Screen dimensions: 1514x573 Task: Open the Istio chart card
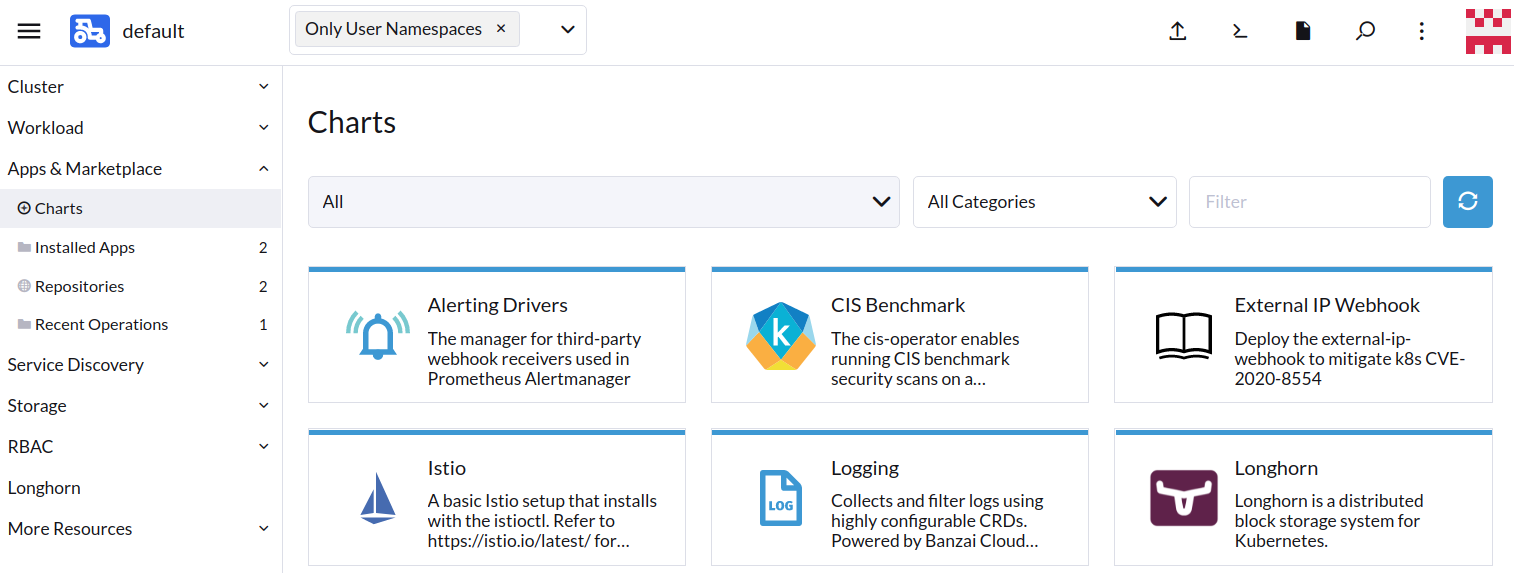click(x=496, y=498)
